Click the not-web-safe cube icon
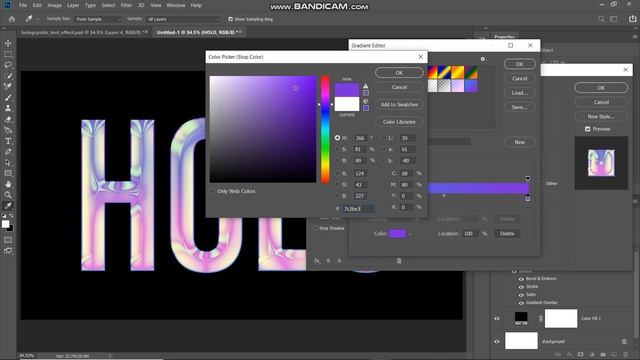Image resolution: width=640 pixels, height=360 pixels. tap(366, 101)
